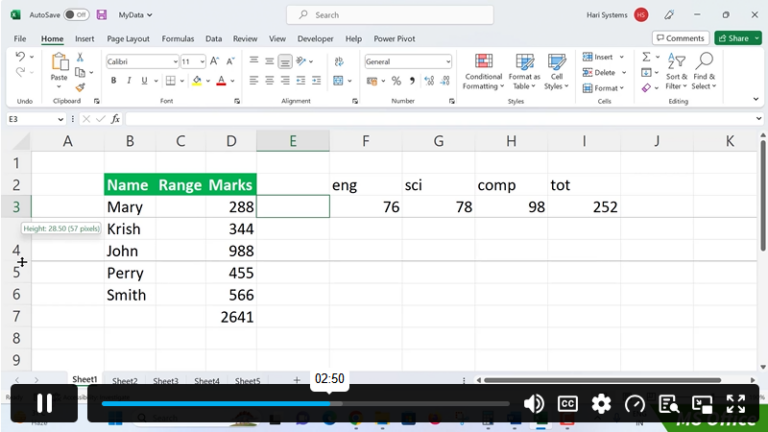
Task: Click the video volume speaker icon
Action: 533,404
